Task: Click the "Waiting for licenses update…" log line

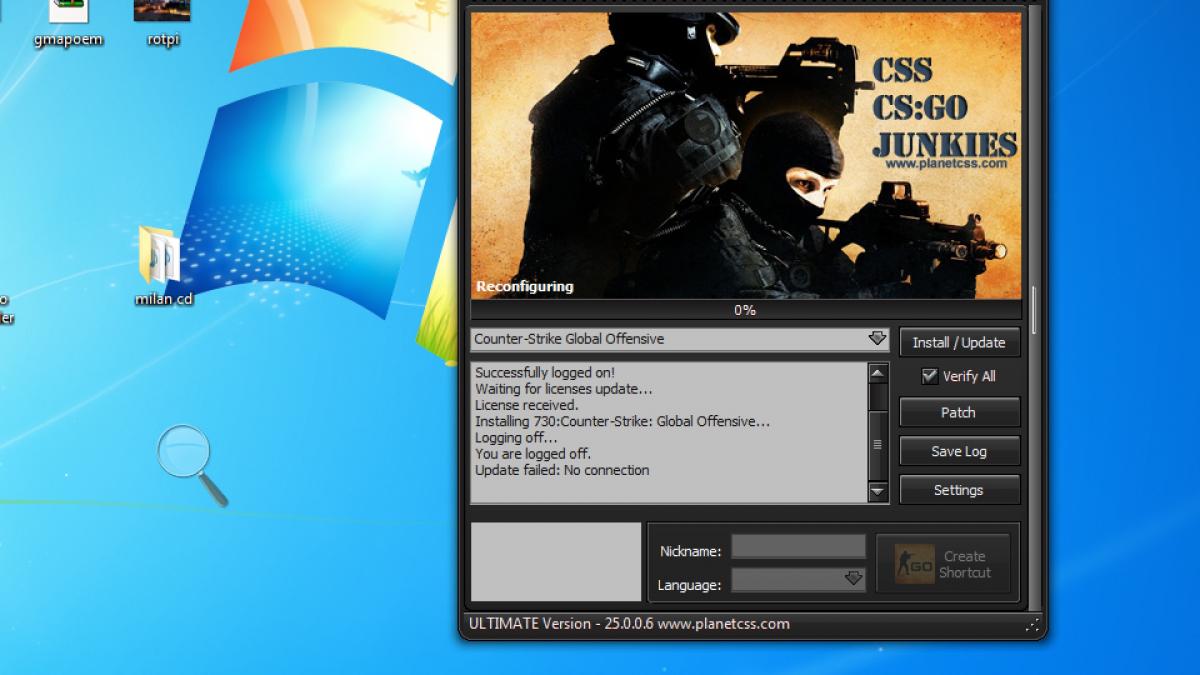Action: [x=564, y=389]
